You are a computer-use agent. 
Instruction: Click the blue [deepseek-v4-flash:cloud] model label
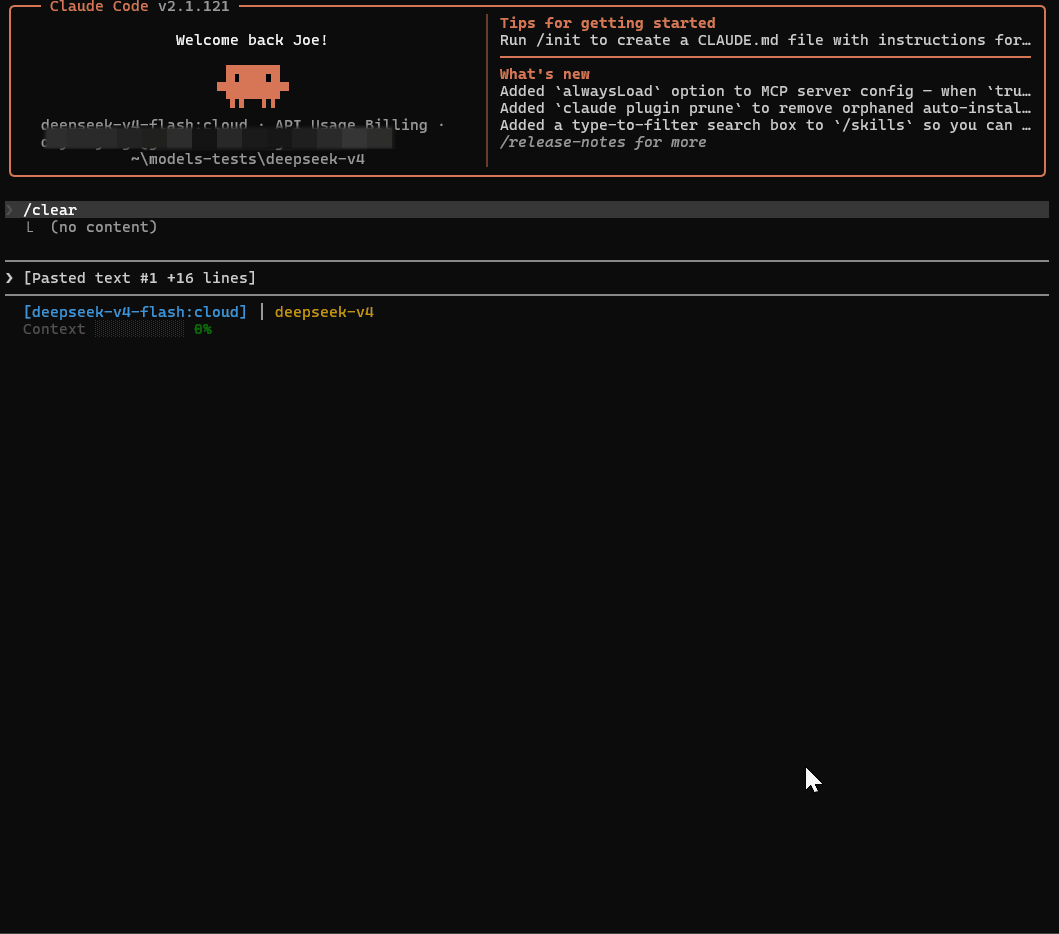click(135, 312)
